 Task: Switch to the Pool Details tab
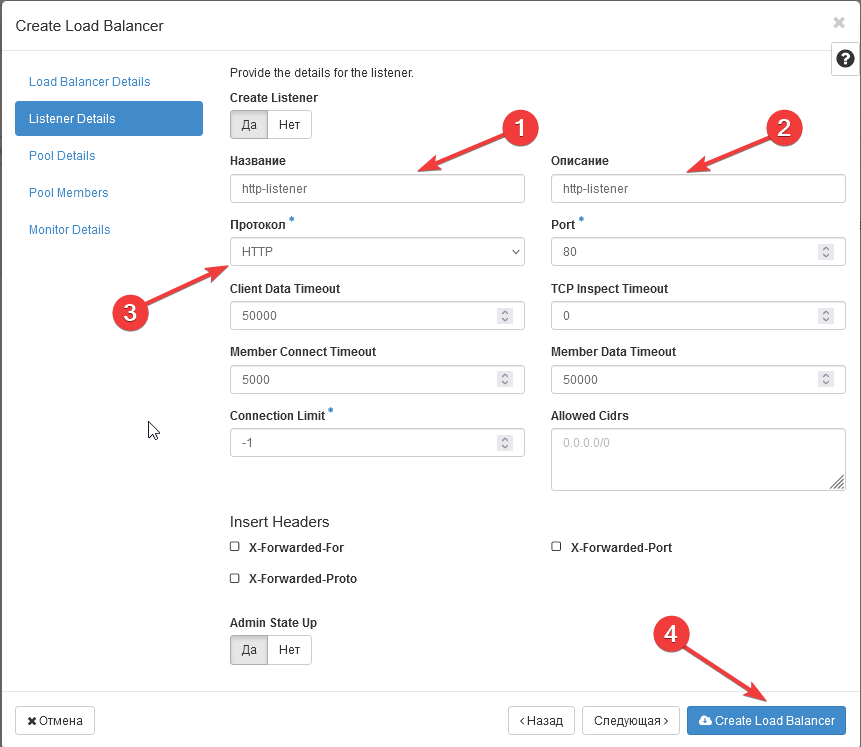click(62, 156)
